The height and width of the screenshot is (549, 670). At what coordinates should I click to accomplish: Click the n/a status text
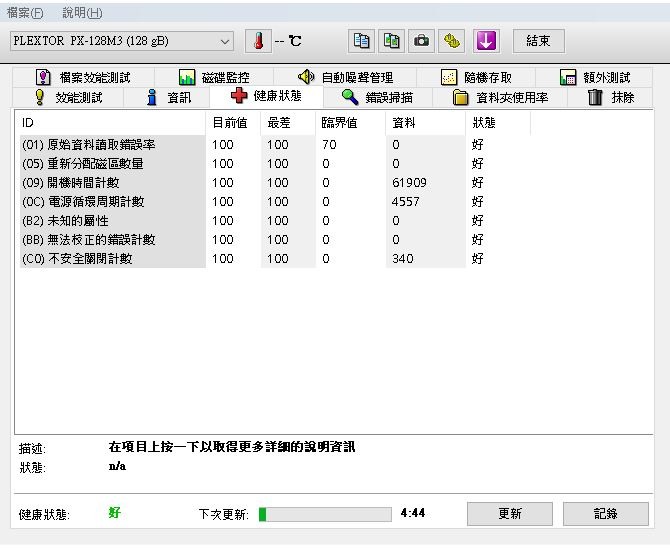[x=117, y=466]
